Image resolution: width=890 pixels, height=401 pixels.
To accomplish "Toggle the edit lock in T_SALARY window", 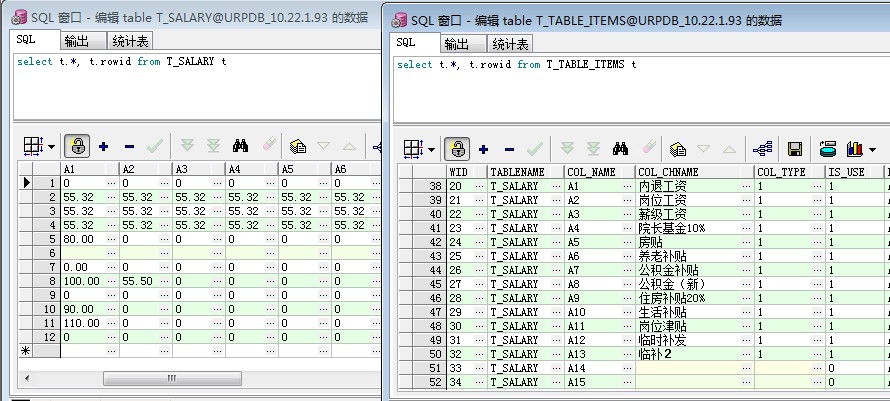I will tap(78, 146).
